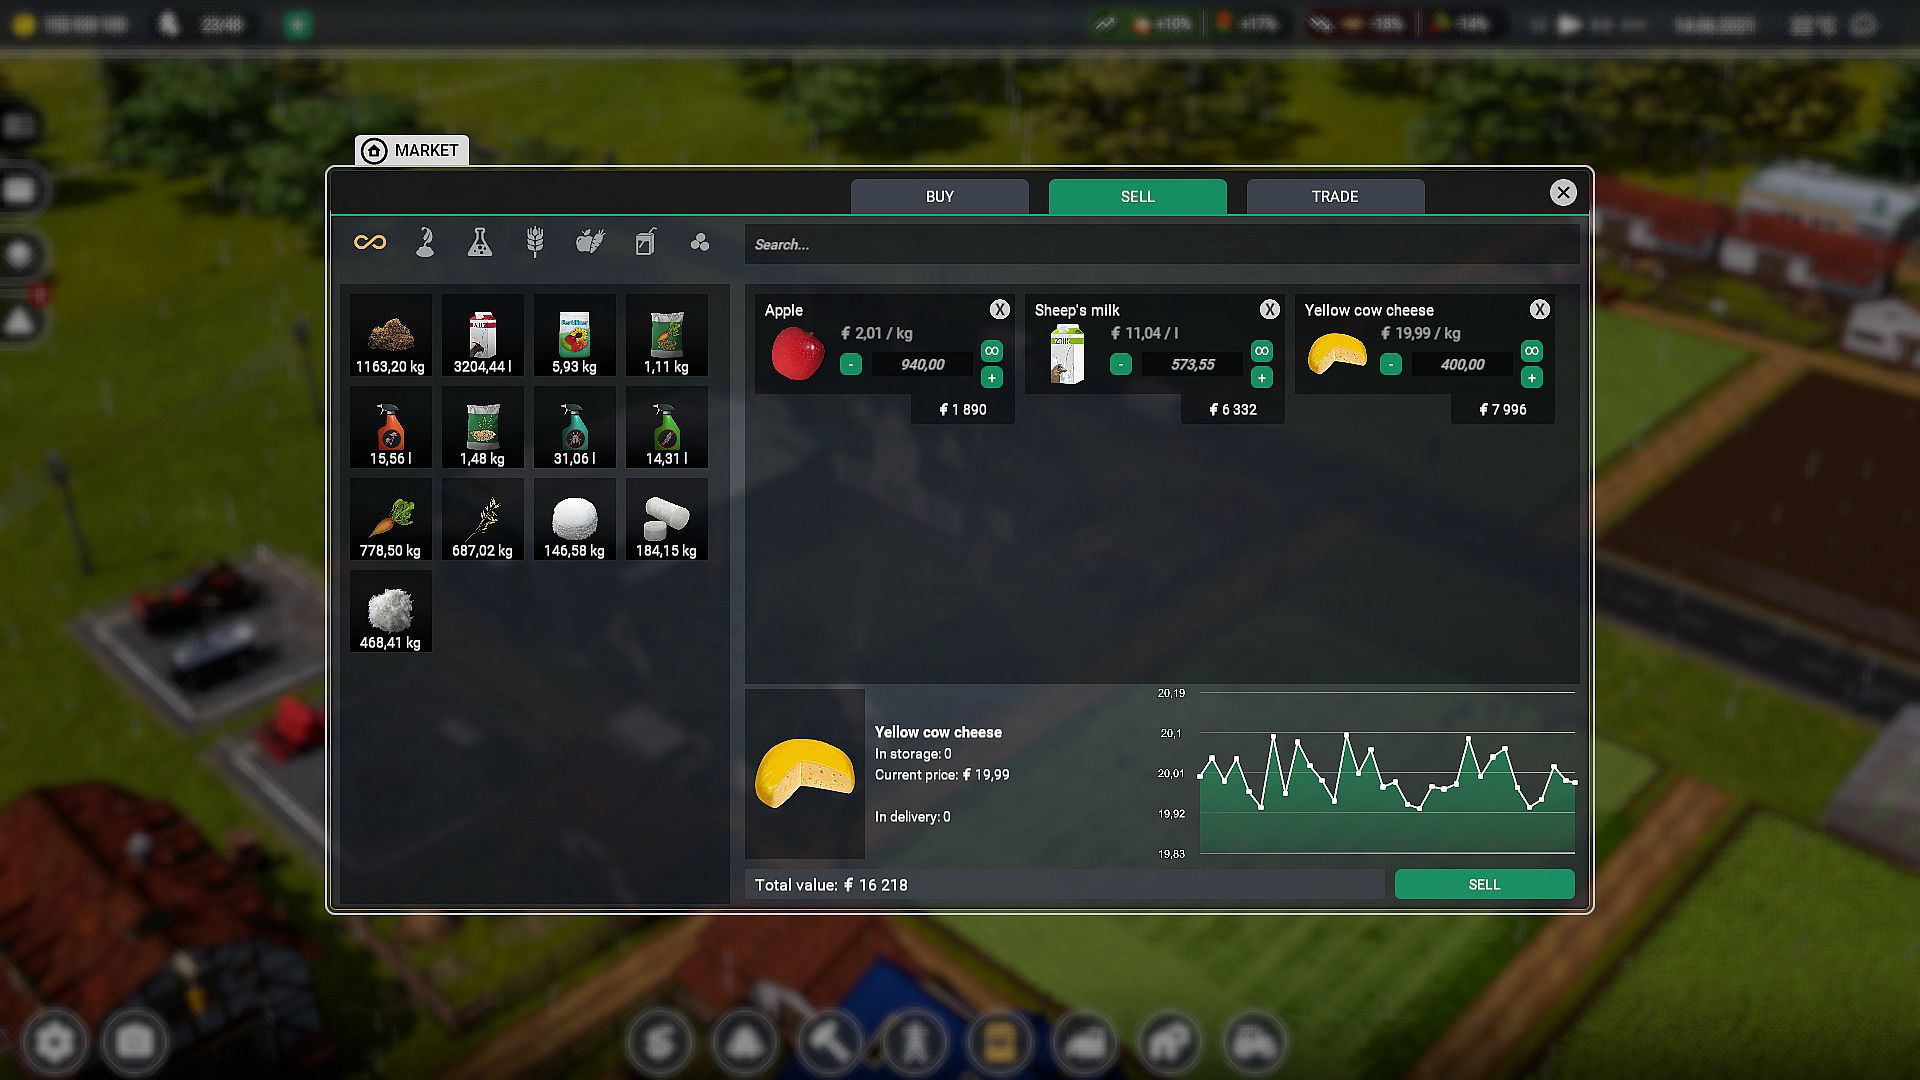Set maximum Yellow cow cheese with infinity
Viewport: 1920px width, 1080px height.
[x=1531, y=351]
